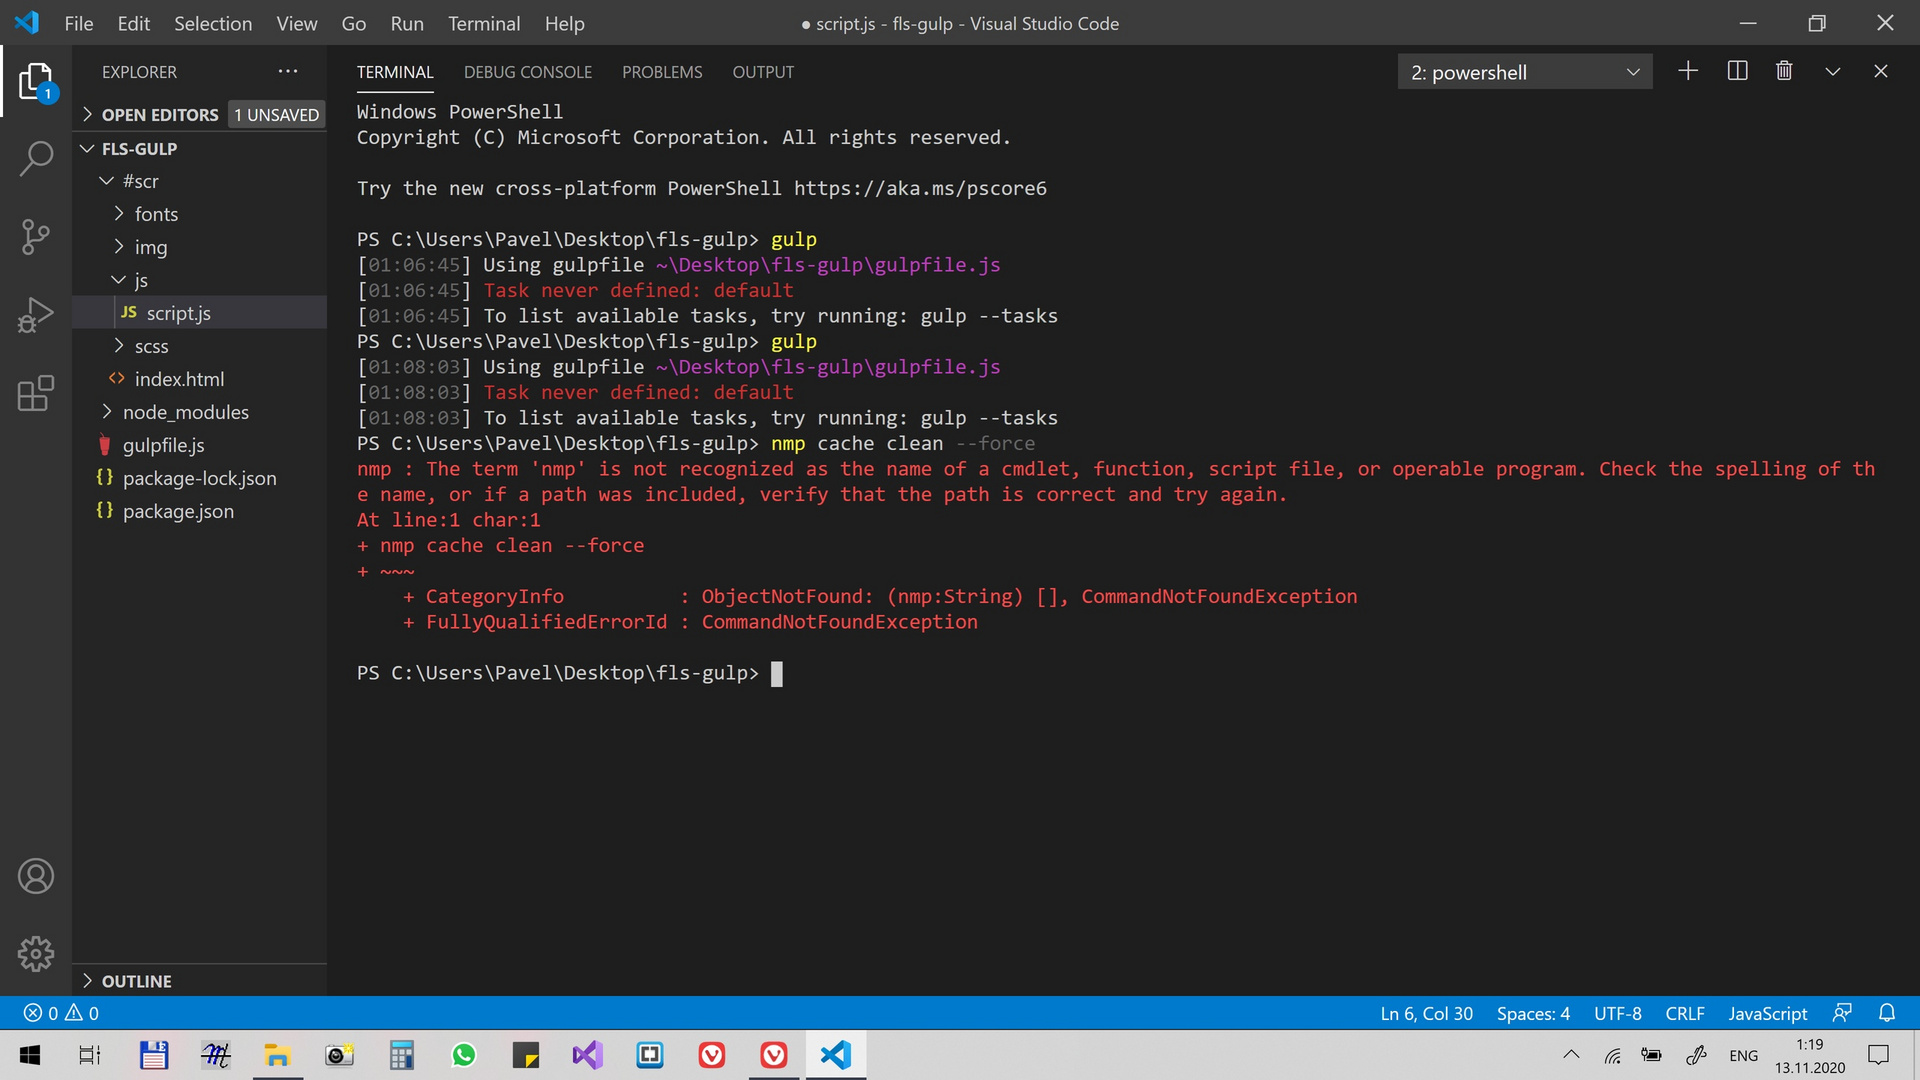Collapse the js folder
Viewport: 1920px width, 1080px height.
200,280
